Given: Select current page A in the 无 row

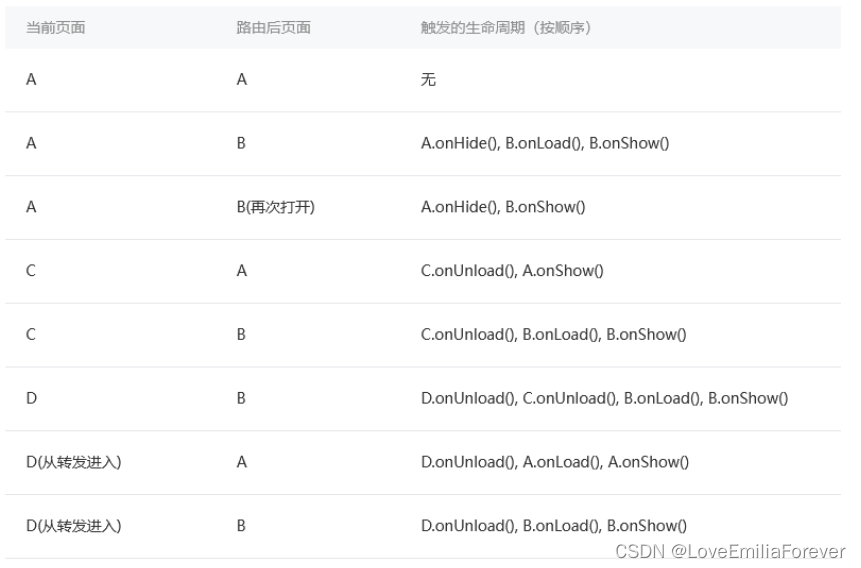Looking at the screenshot, I should pos(31,80).
